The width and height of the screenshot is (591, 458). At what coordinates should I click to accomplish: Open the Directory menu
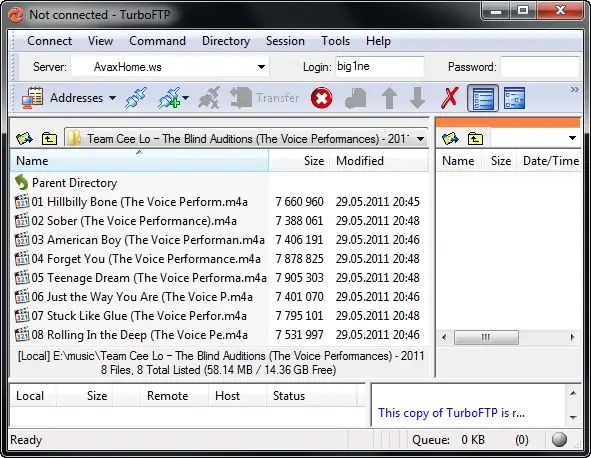[226, 41]
